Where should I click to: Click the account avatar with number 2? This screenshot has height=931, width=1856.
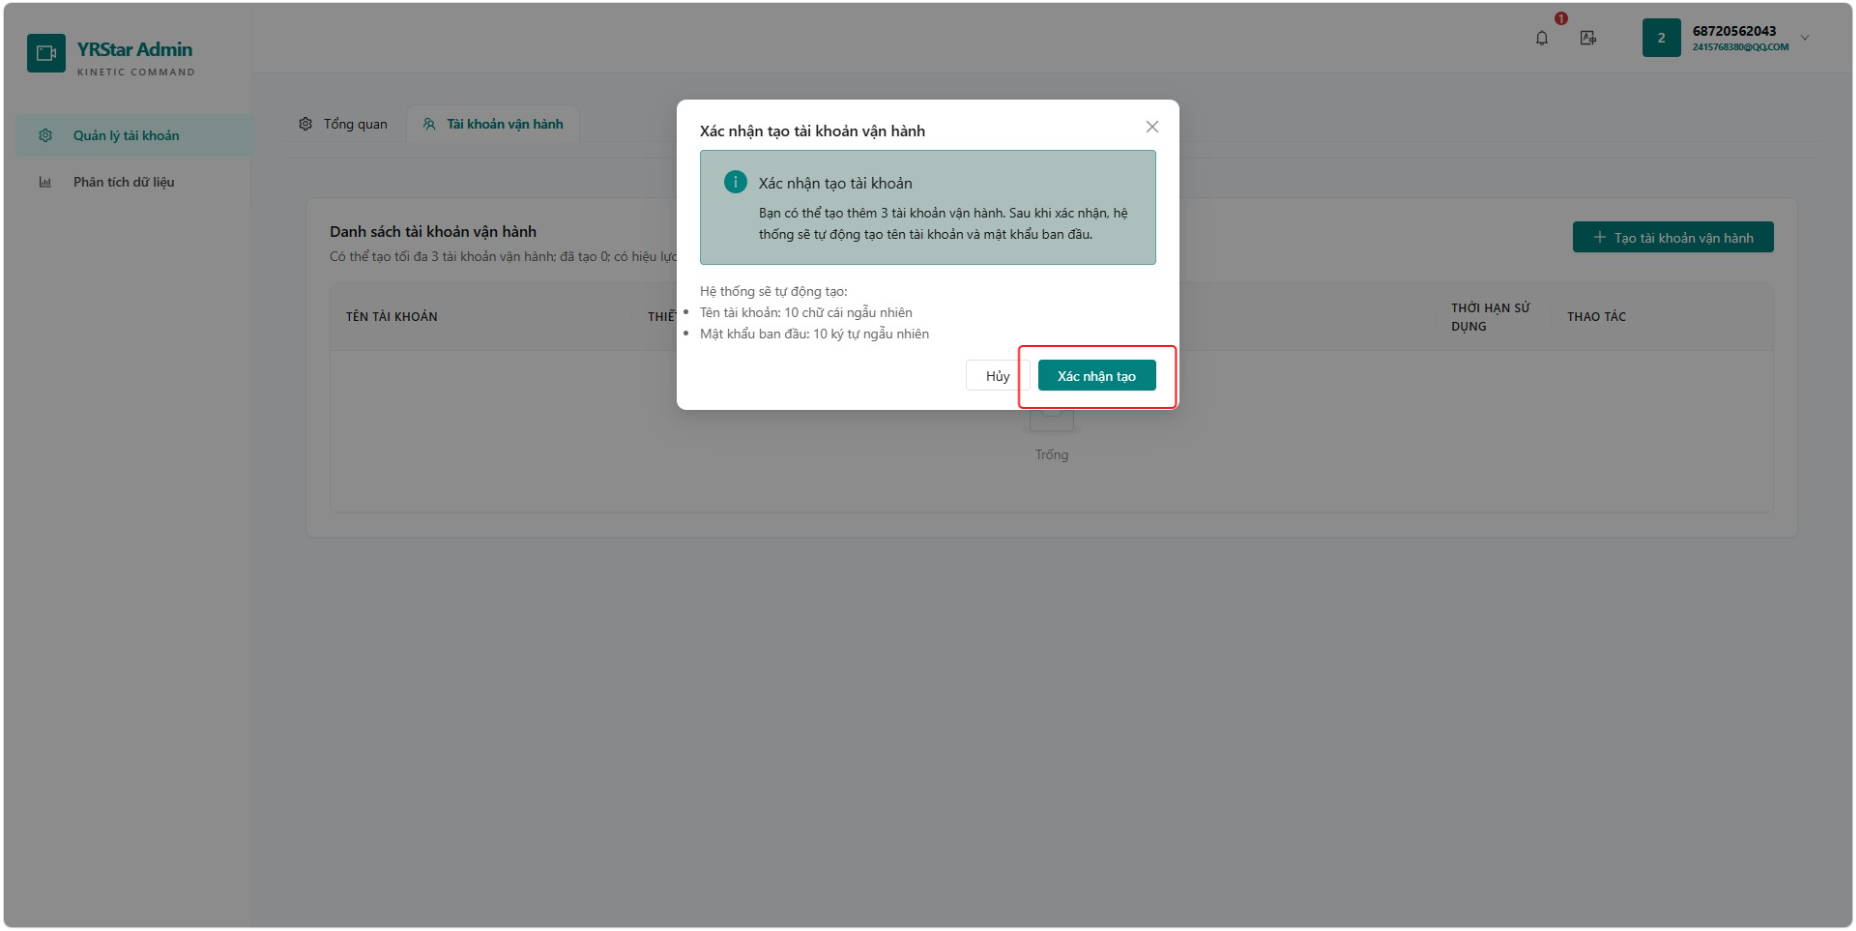(1661, 38)
